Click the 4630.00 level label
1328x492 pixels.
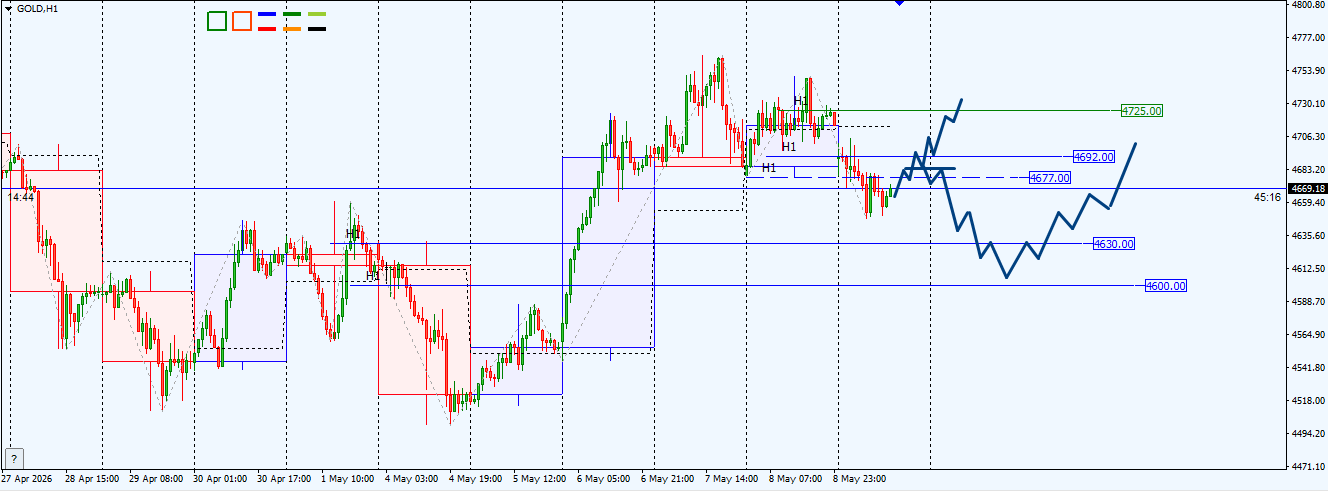[x=1113, y=244]
